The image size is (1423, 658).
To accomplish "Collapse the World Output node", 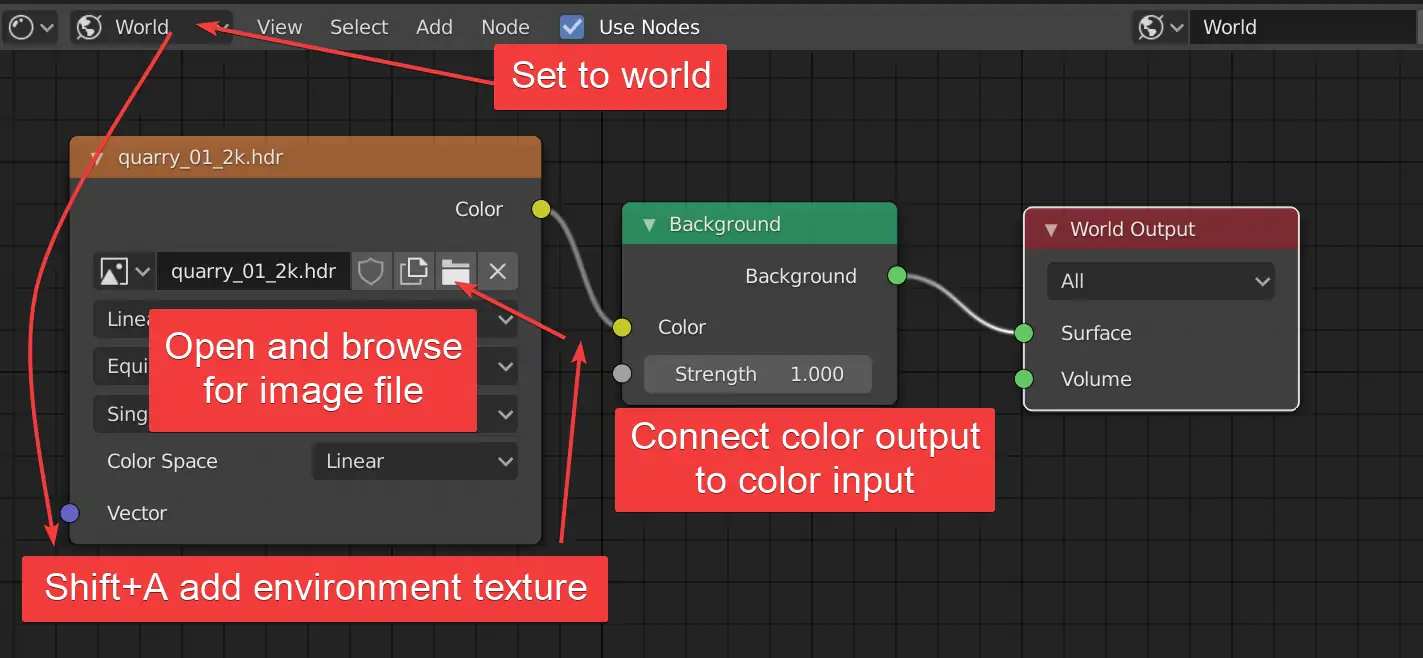I will [1051, 230].
